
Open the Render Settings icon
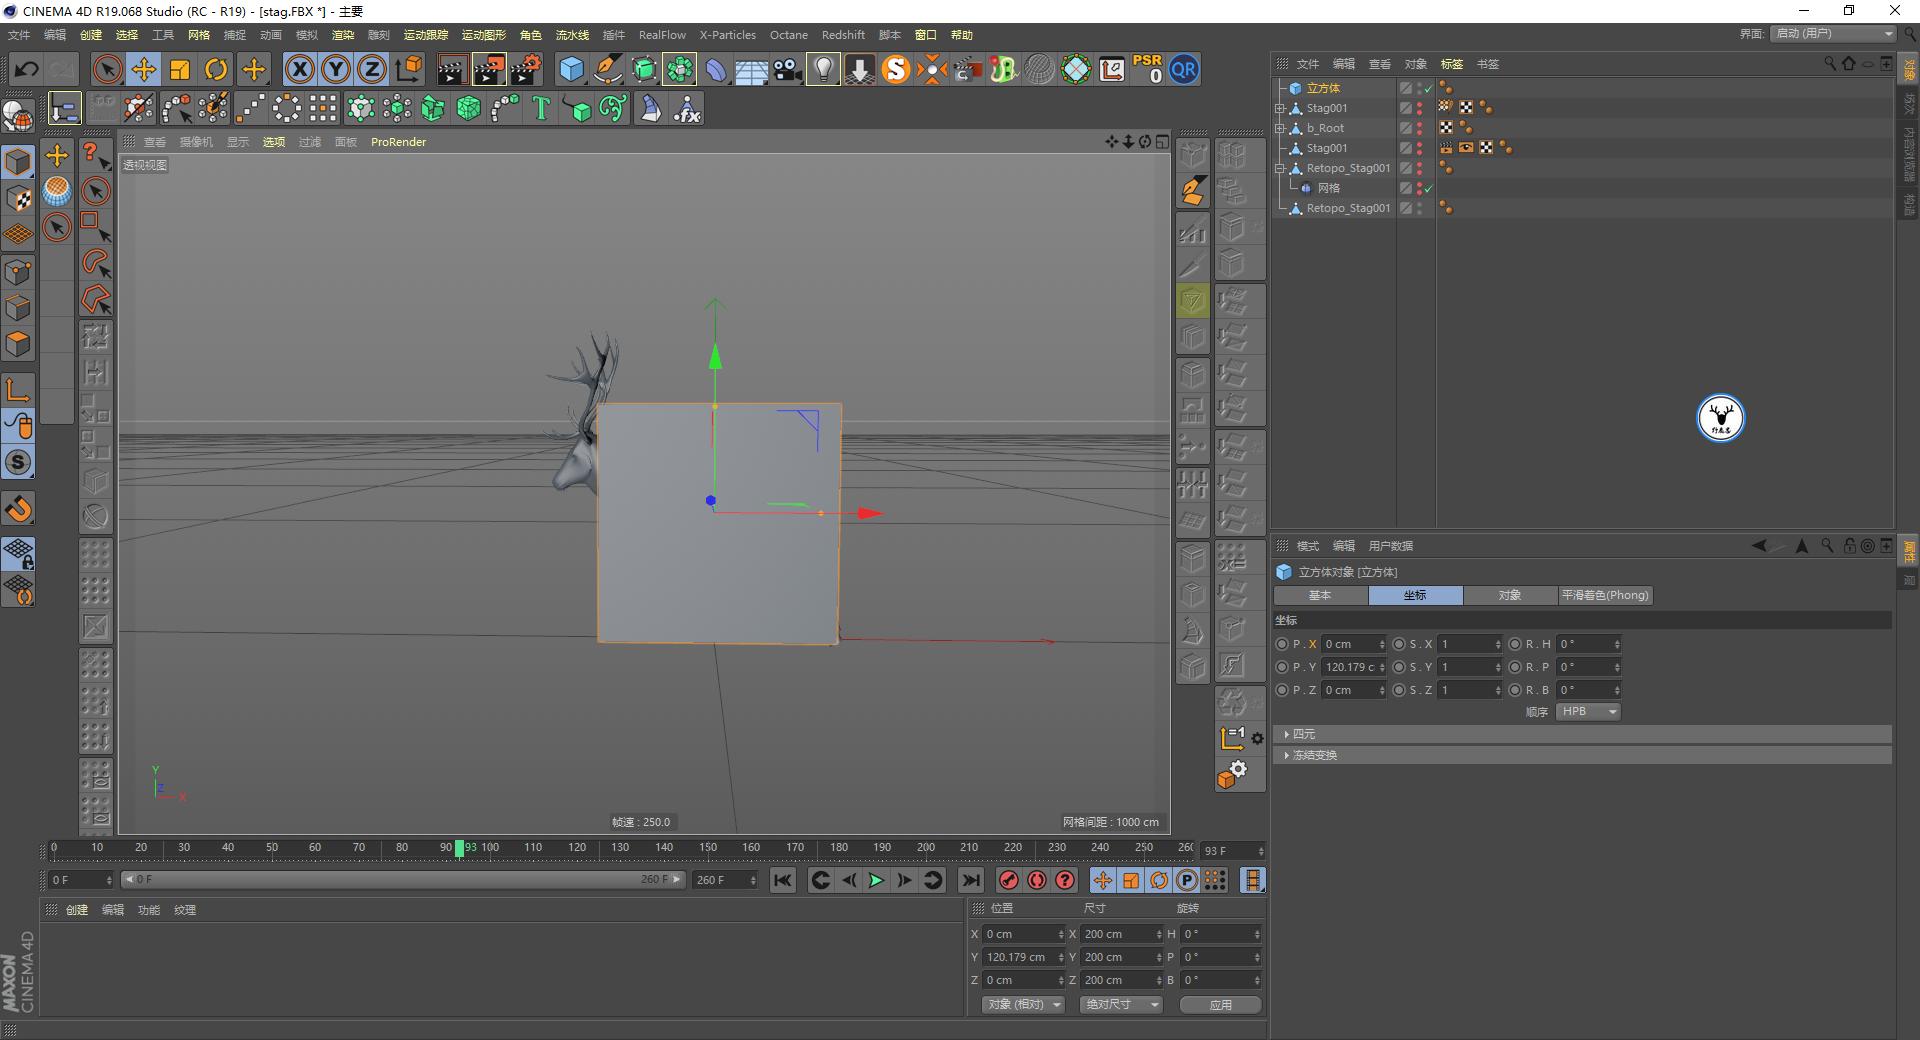pyautogui.click(x=525, y=69)
